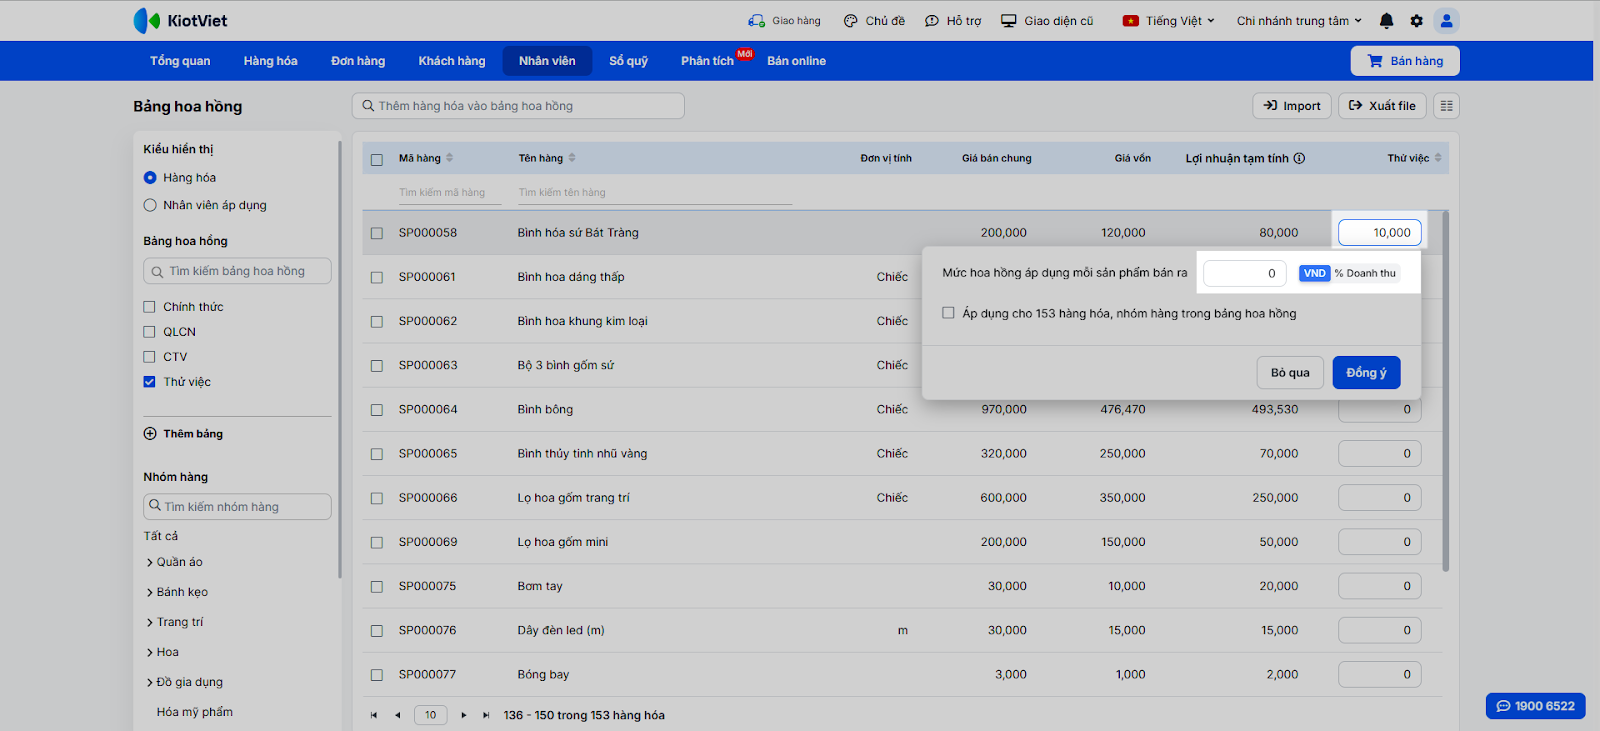Jump to first page pagination arrow
The height and width of the screenshot is (731, 1600).
pyautogui.click(x=374, y=715)
